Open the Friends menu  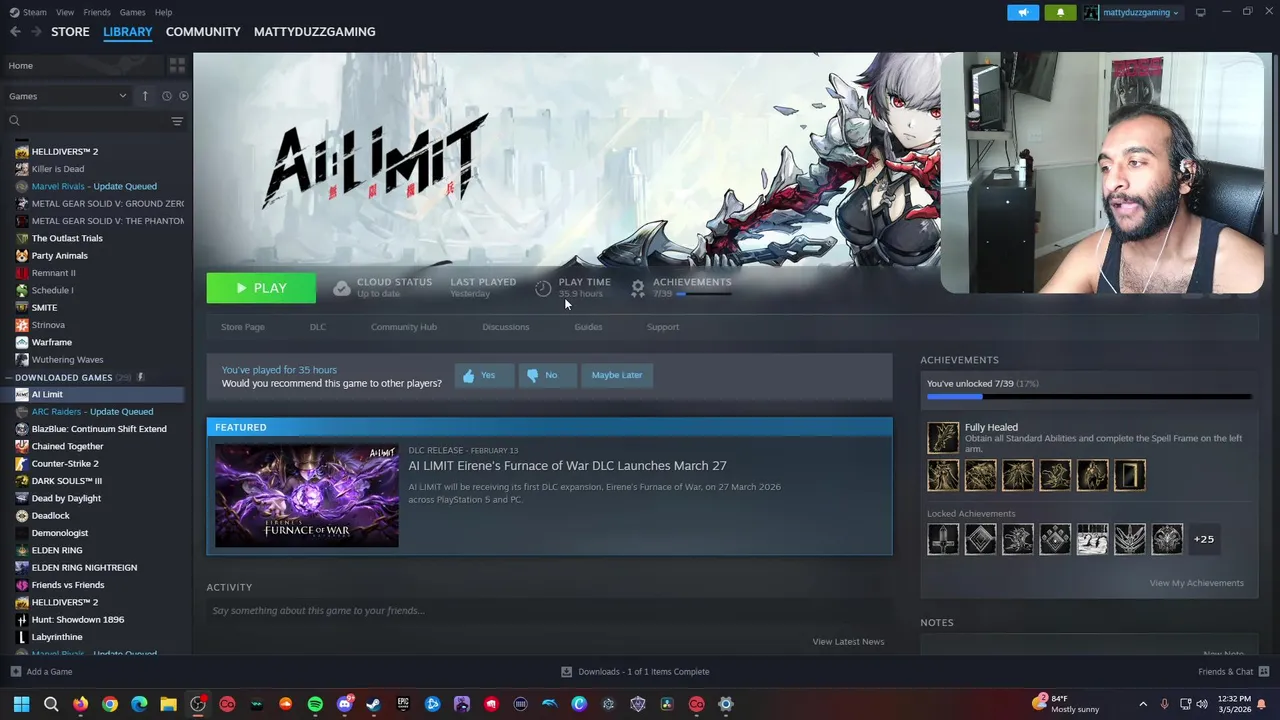97,12
